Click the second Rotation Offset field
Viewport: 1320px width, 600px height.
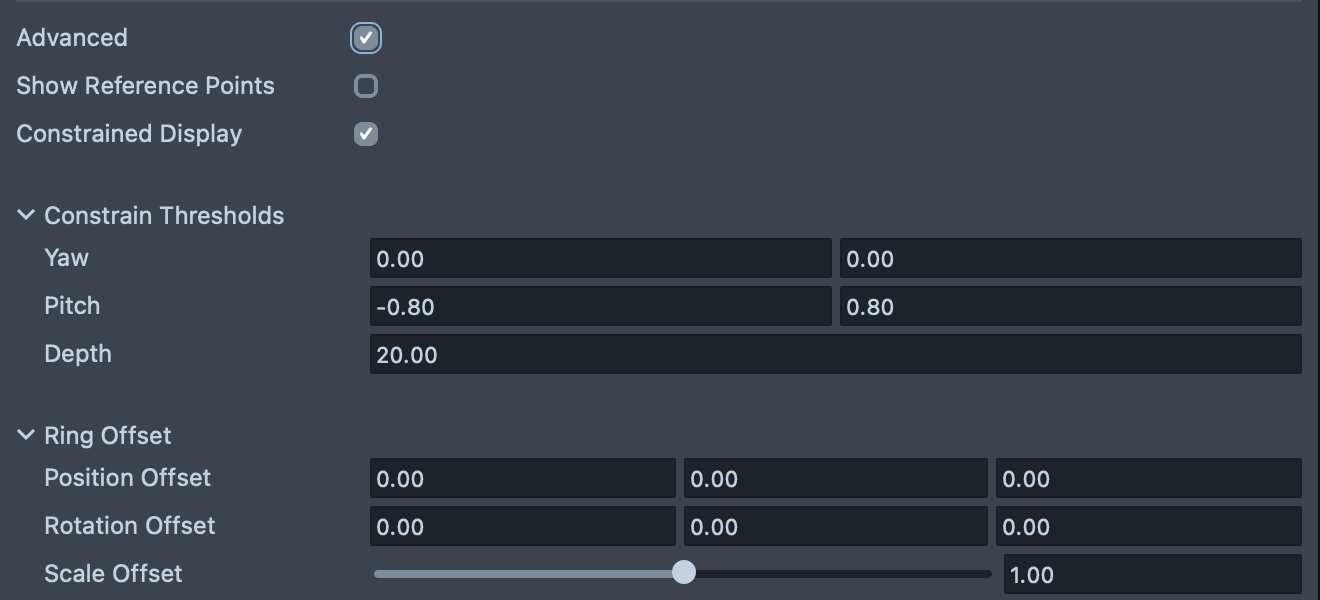(x=835, y=527)
